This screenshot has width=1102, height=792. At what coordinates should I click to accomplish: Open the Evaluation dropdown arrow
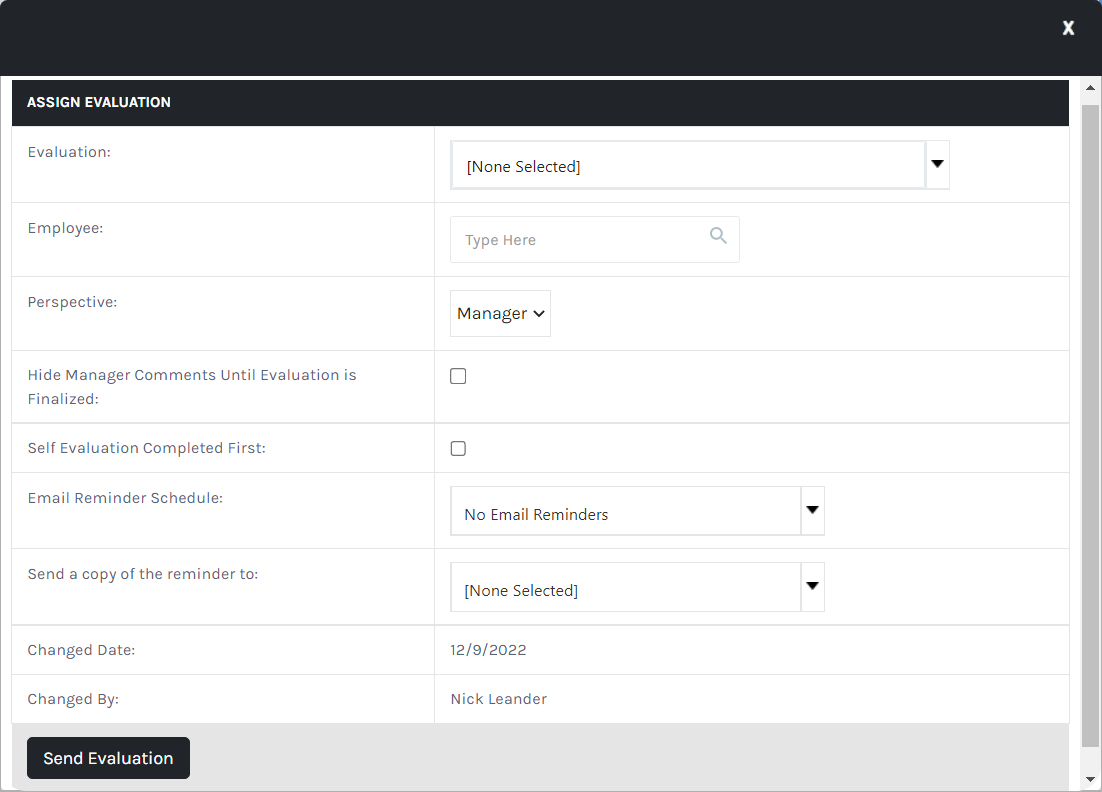pyautogui.click(x=937, y=164)
